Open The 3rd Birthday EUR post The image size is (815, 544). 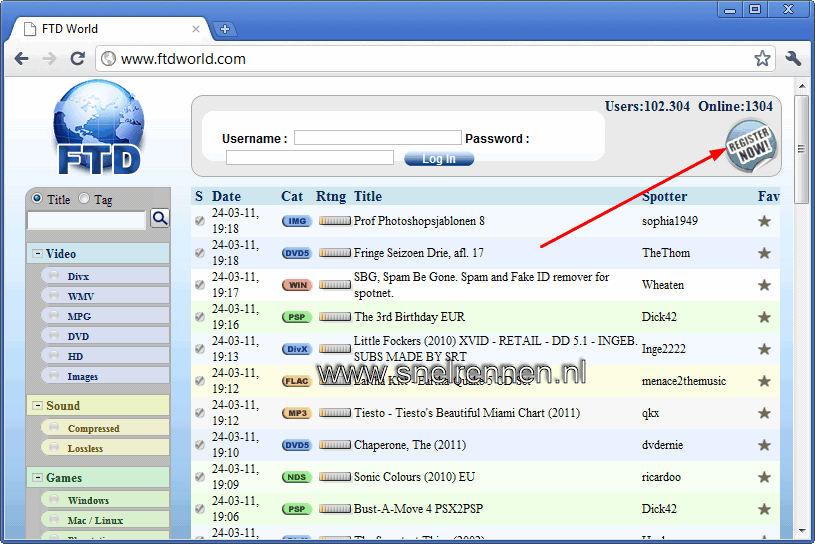(409, 317)
